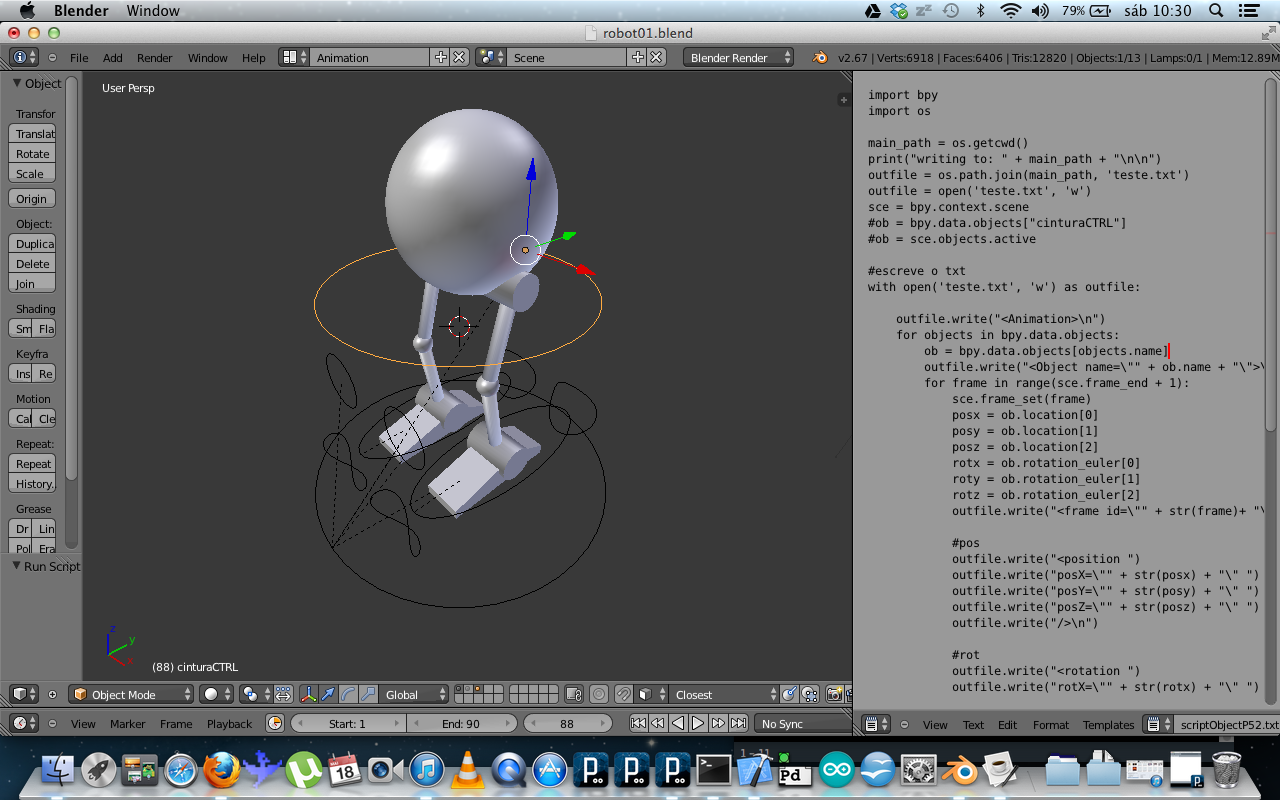Enable the proportional editing icon
The height and width of the screenshot is (800, 1280).
598,693
